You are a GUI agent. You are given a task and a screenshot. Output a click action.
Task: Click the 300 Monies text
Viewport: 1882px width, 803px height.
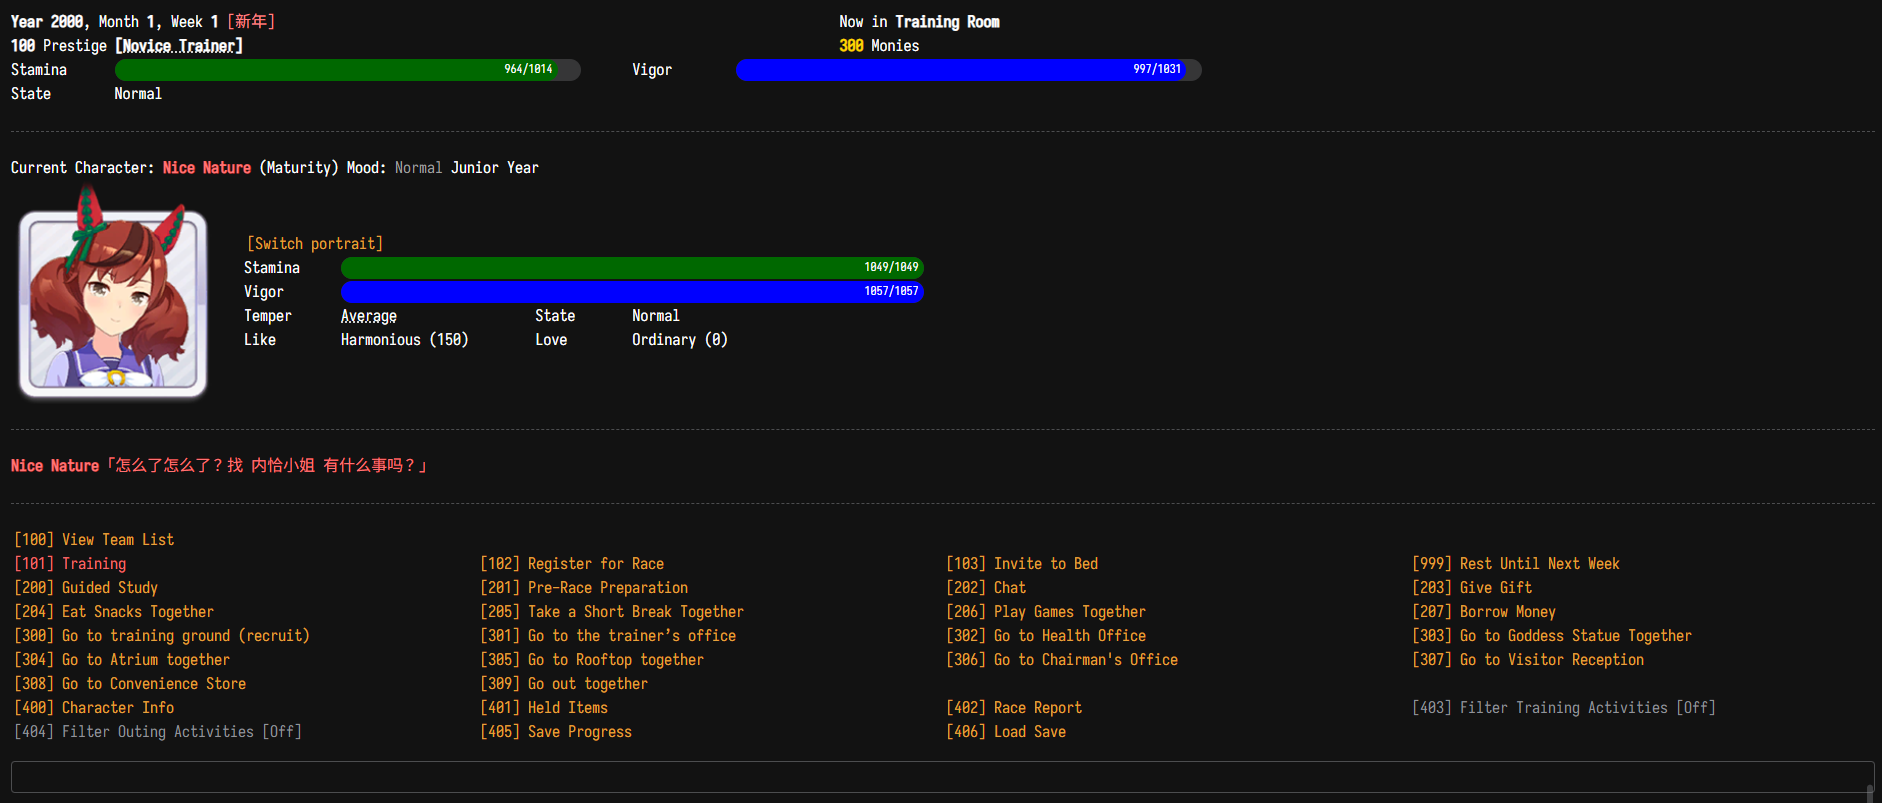click(879, 46)
